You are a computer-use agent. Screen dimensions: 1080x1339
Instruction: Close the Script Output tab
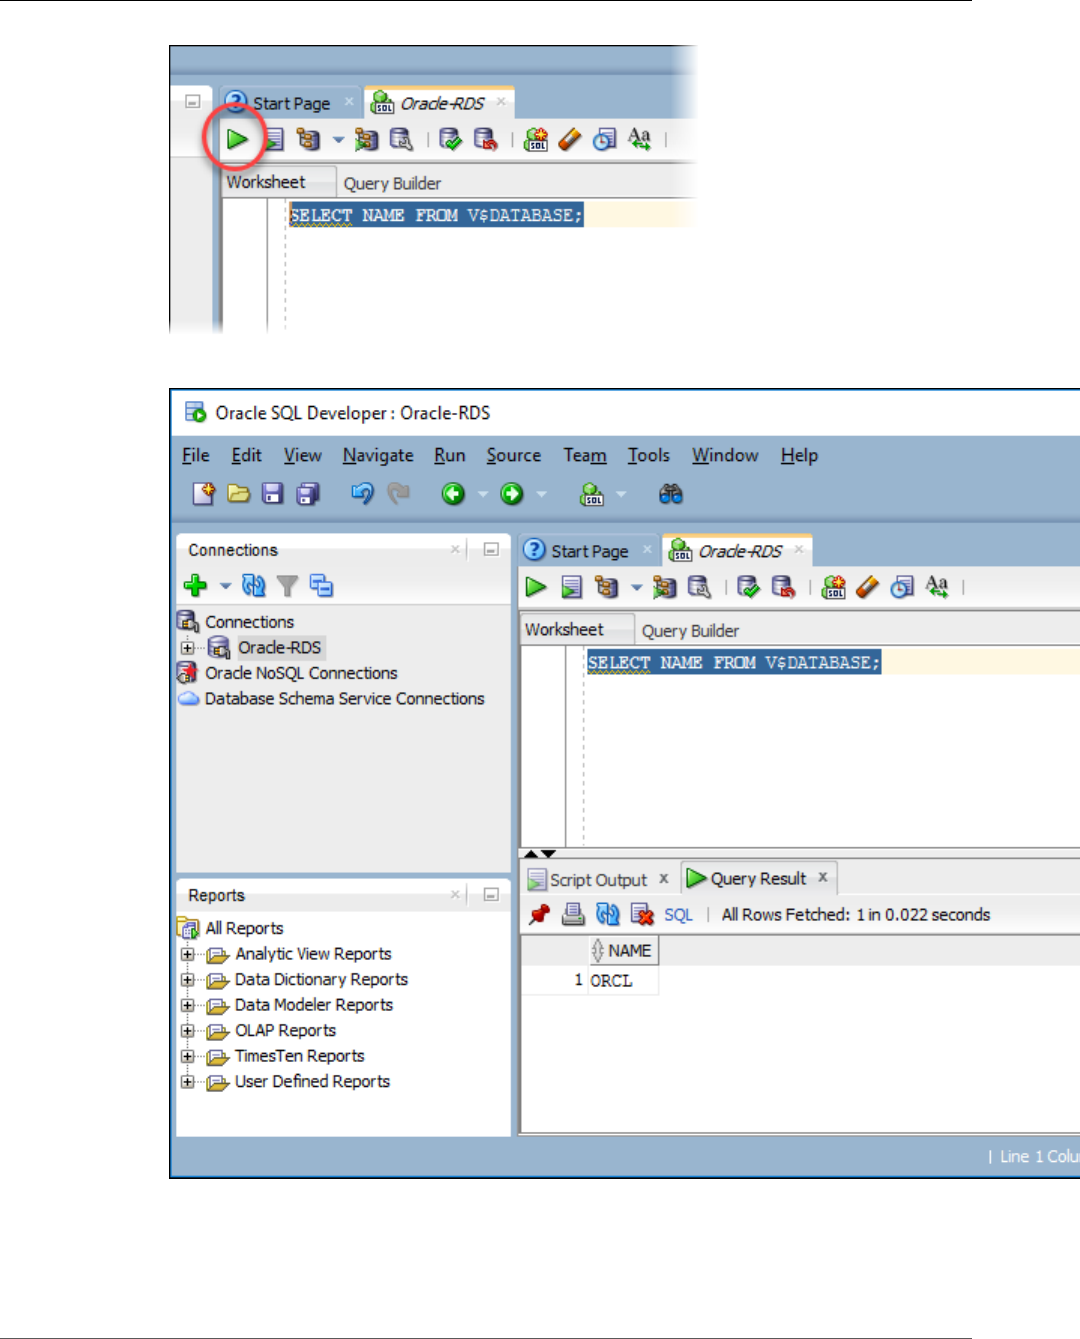point(663,878)
